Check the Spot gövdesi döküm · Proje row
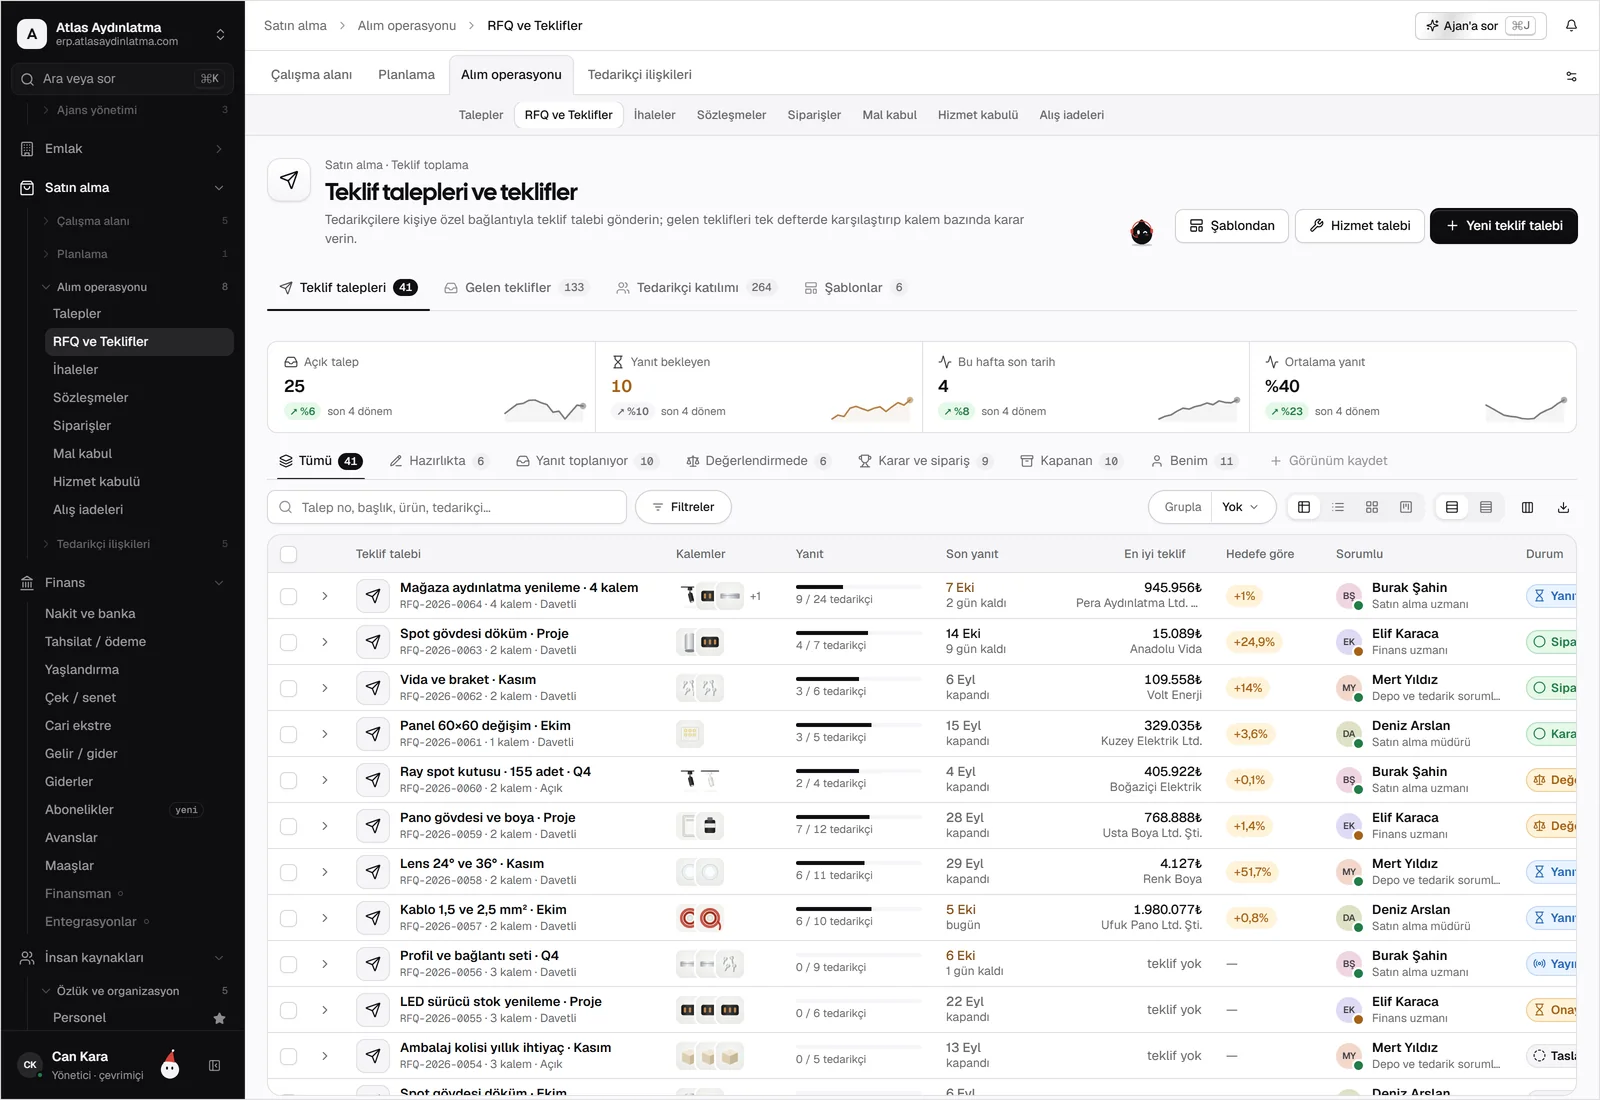The width and height of the screenshot is (1600, 1100). 289,642
